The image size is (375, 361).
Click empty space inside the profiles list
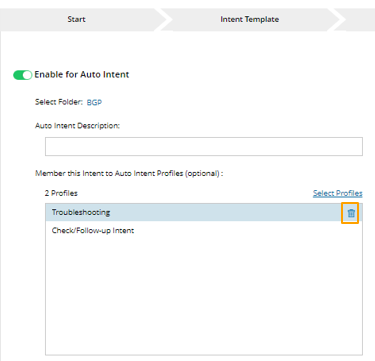click(204, 297)
